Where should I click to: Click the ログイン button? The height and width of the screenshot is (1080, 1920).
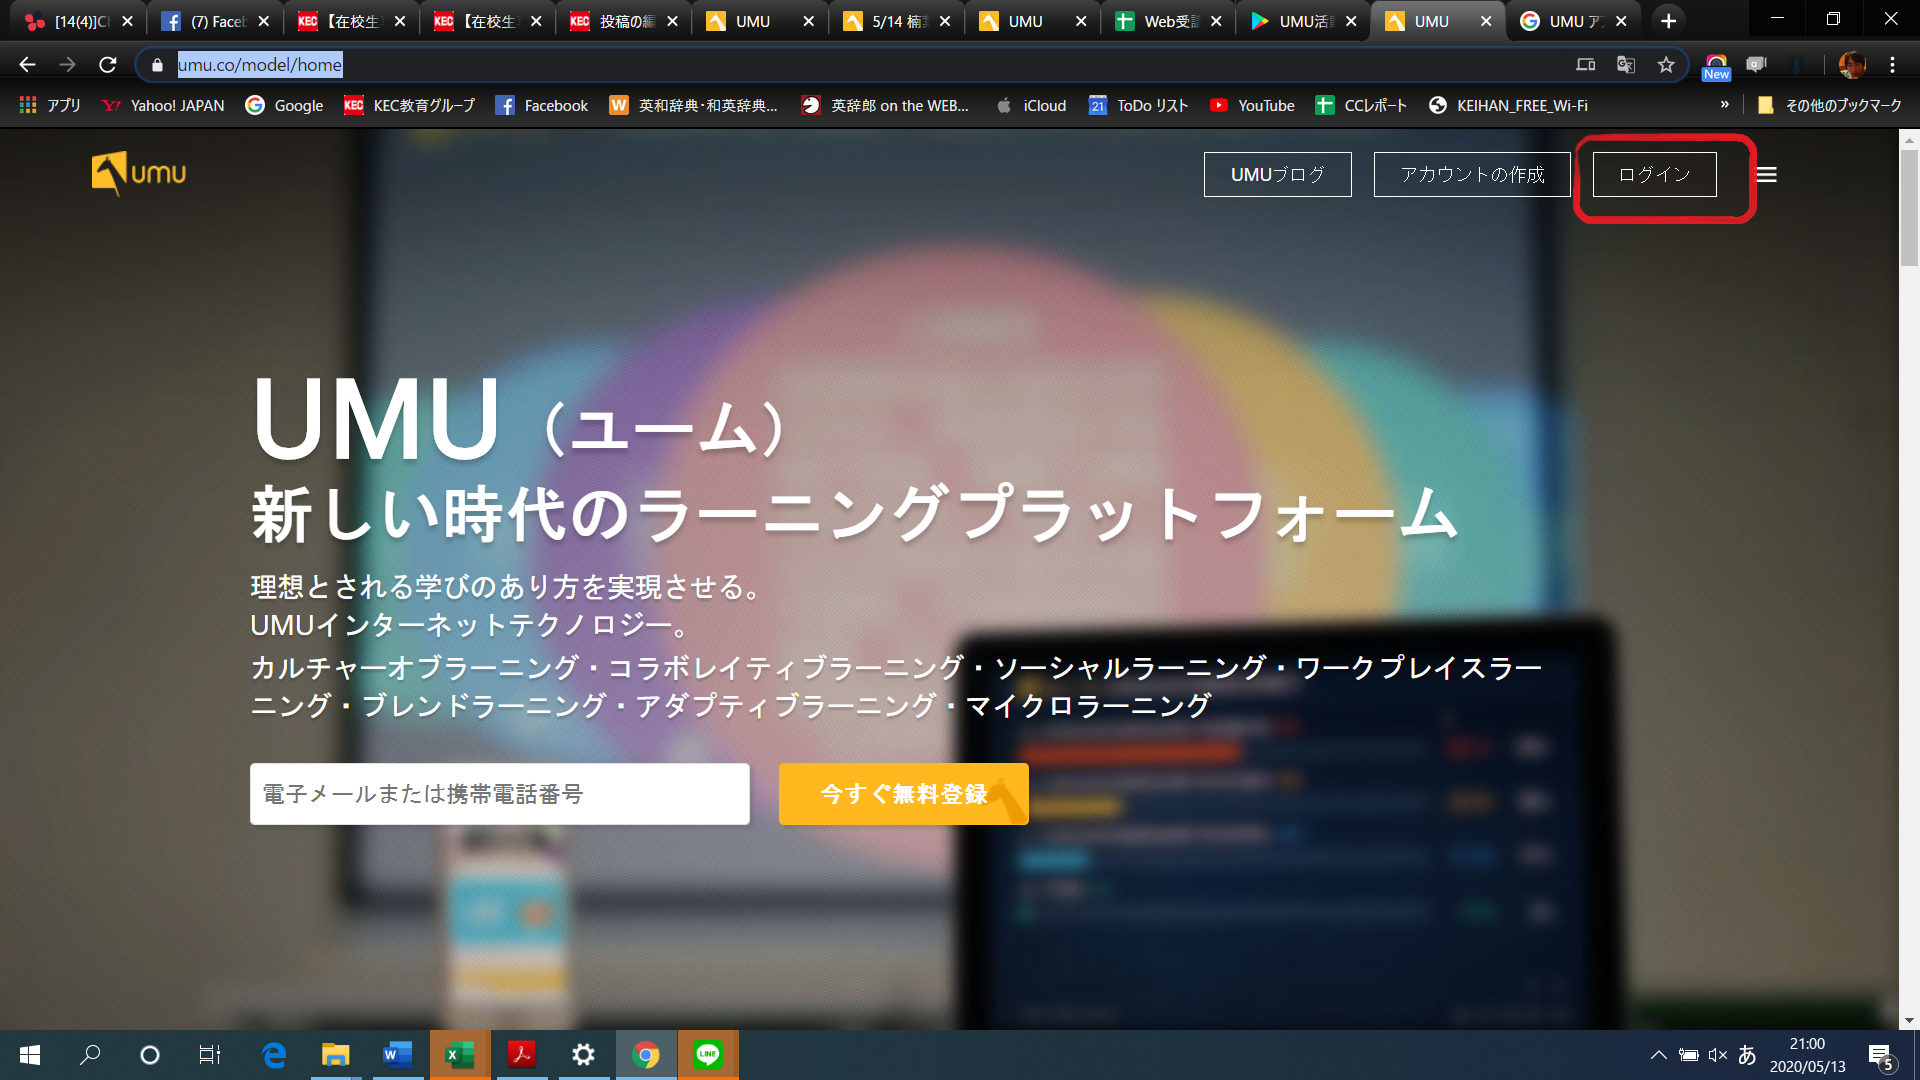click(1654, 174)
